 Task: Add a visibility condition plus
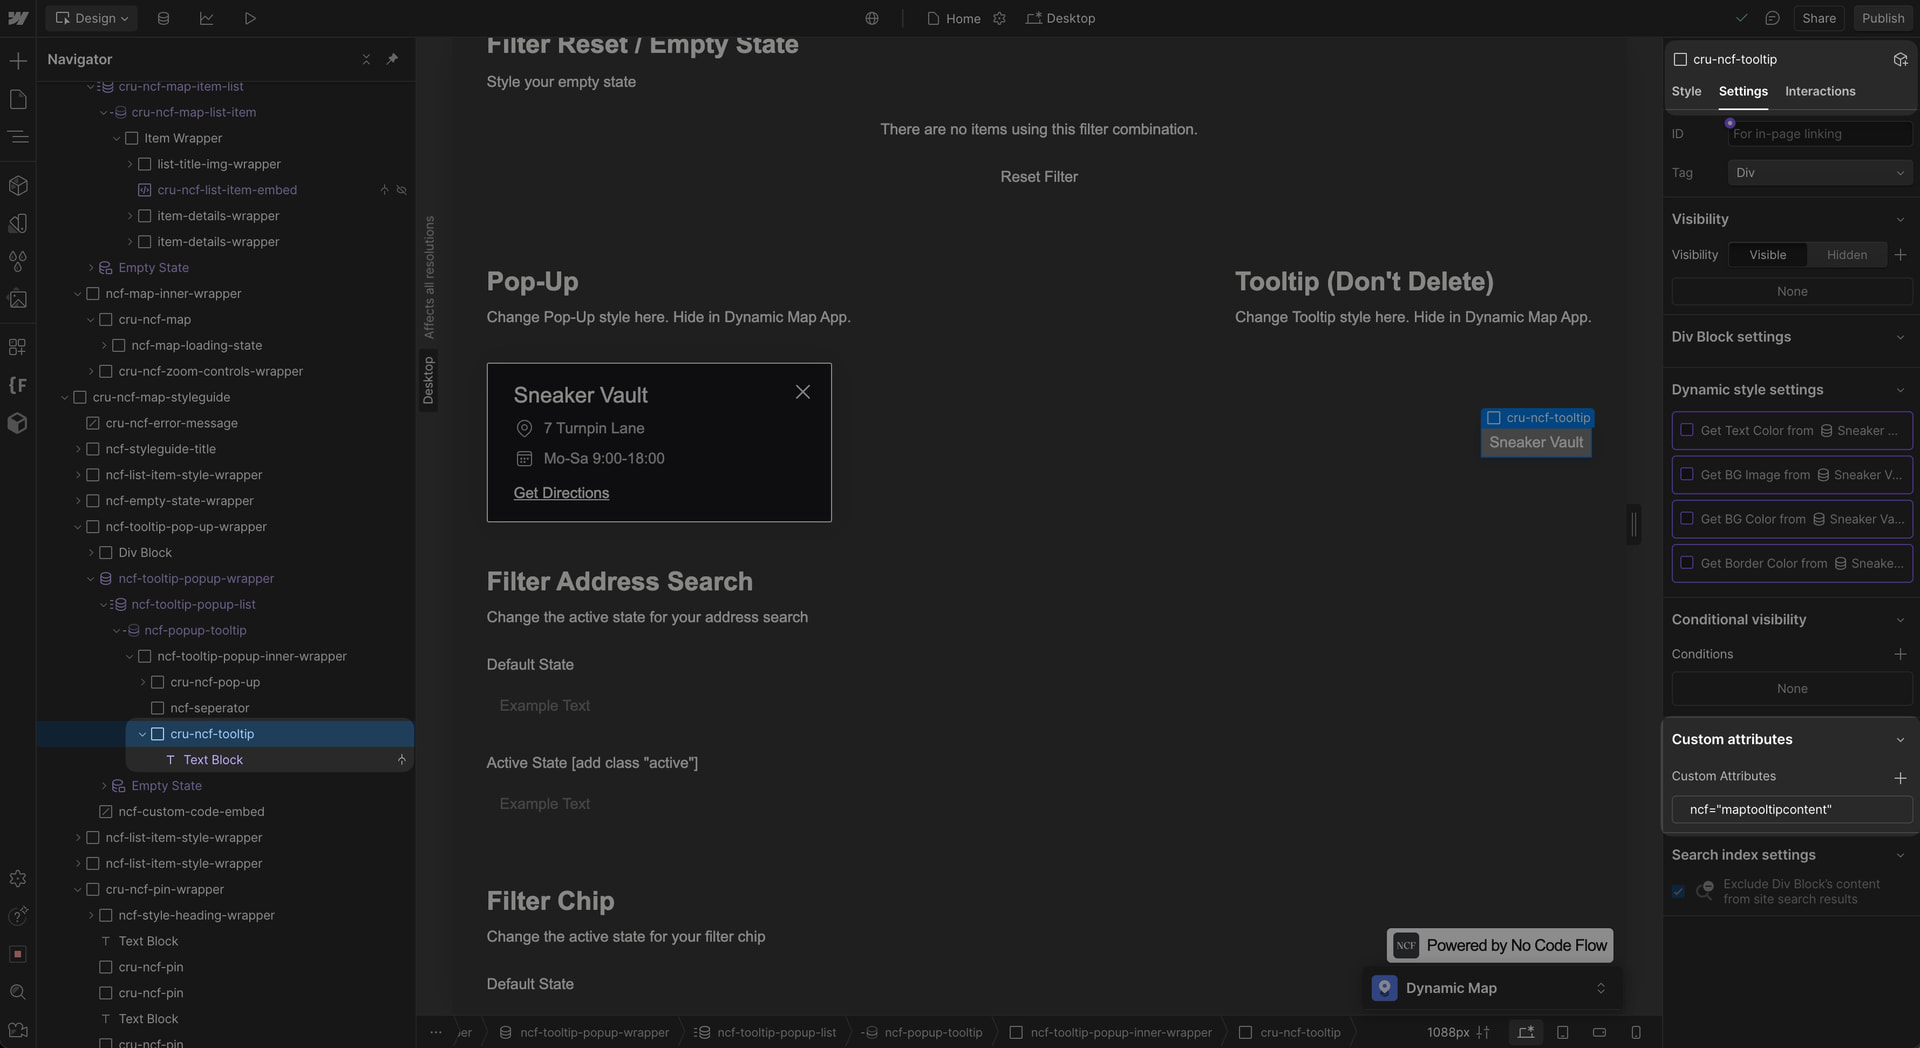pos(1900,654)
